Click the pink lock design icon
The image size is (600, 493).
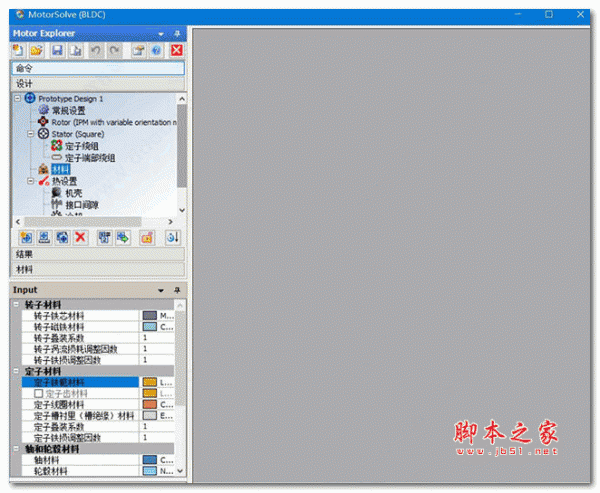click(x=147, y=238)
